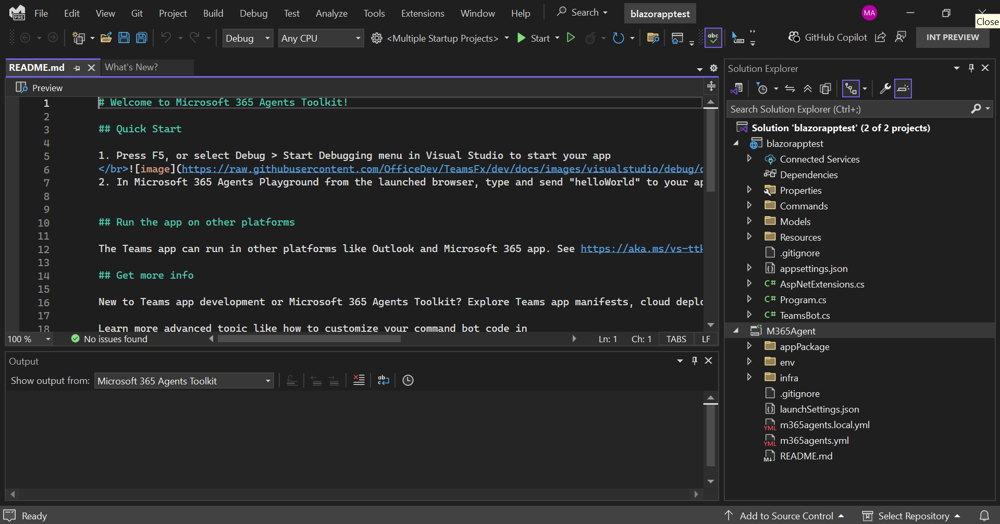Click the Search Solution Explorer input field

click(x=848, y=109)
